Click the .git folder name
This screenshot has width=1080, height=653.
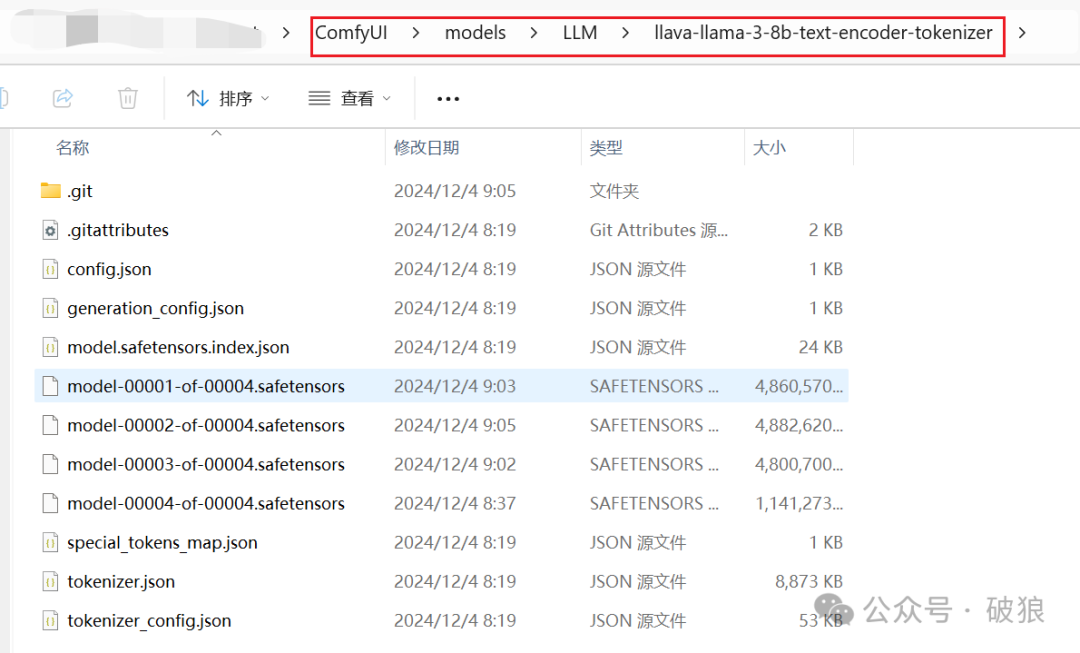[x=80, y=191]
